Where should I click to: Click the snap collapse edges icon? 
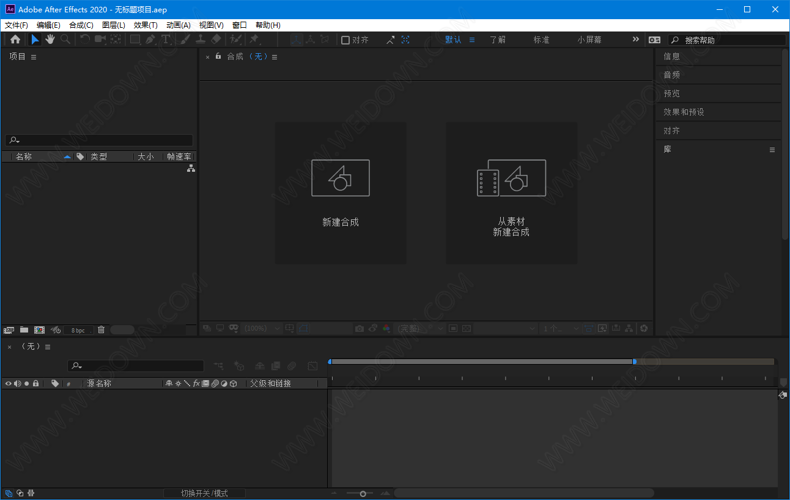click(x=390, y=40)
